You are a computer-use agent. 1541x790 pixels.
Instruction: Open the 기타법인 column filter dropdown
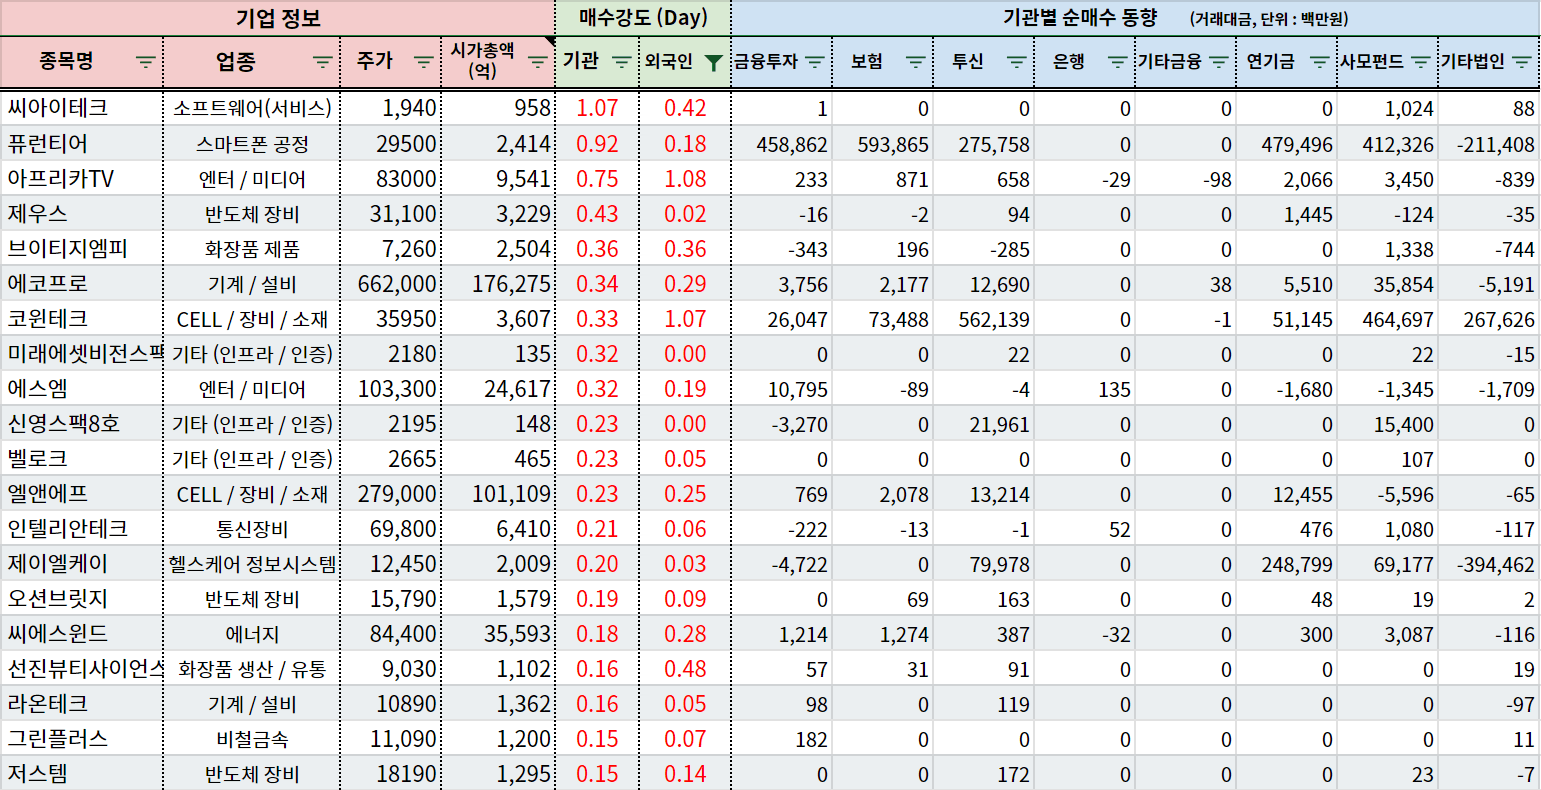(1523, 62)
